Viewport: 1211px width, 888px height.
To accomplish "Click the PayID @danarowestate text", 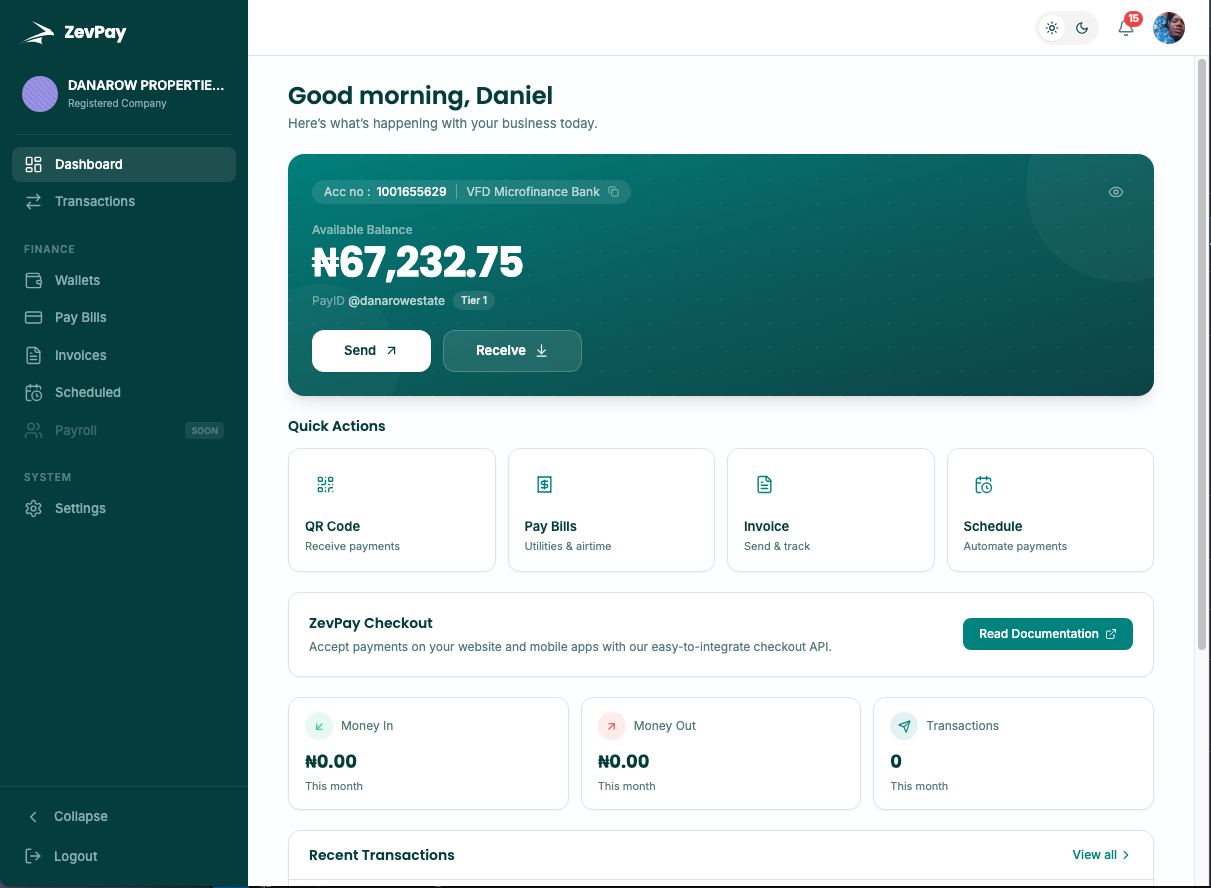I will (378, 301).
